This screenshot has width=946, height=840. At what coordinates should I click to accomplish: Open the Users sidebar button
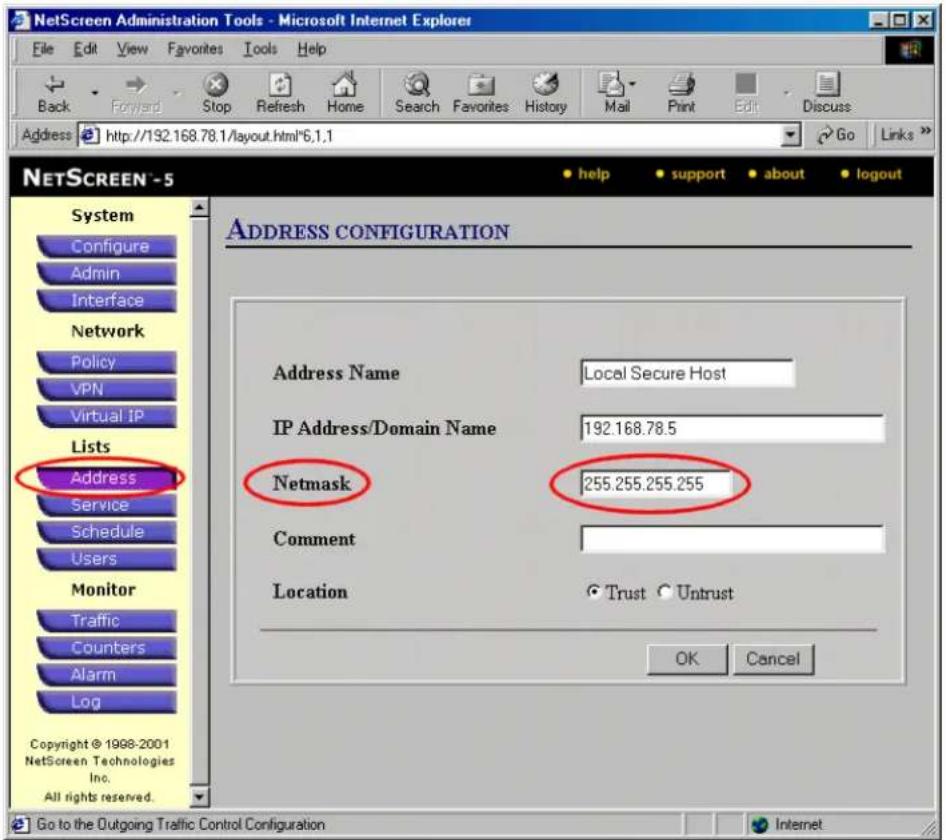coord(108,559)
